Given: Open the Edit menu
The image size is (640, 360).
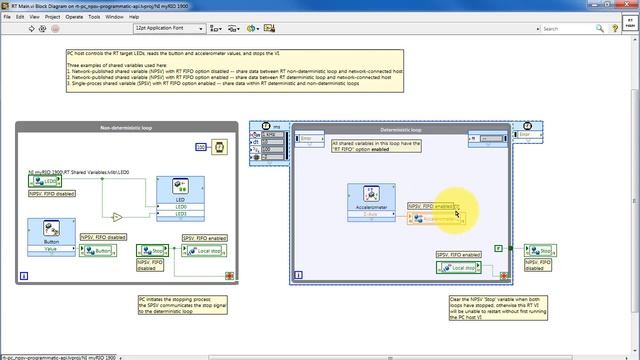Looking at the screenshot, I should click(x=20, y=17).
